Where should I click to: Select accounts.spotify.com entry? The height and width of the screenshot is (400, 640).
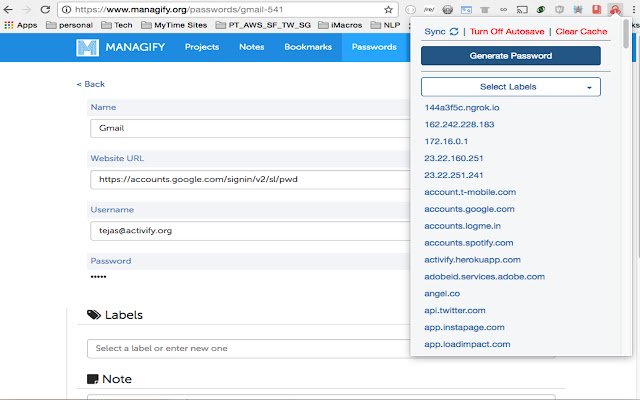(x=469, y=243)
